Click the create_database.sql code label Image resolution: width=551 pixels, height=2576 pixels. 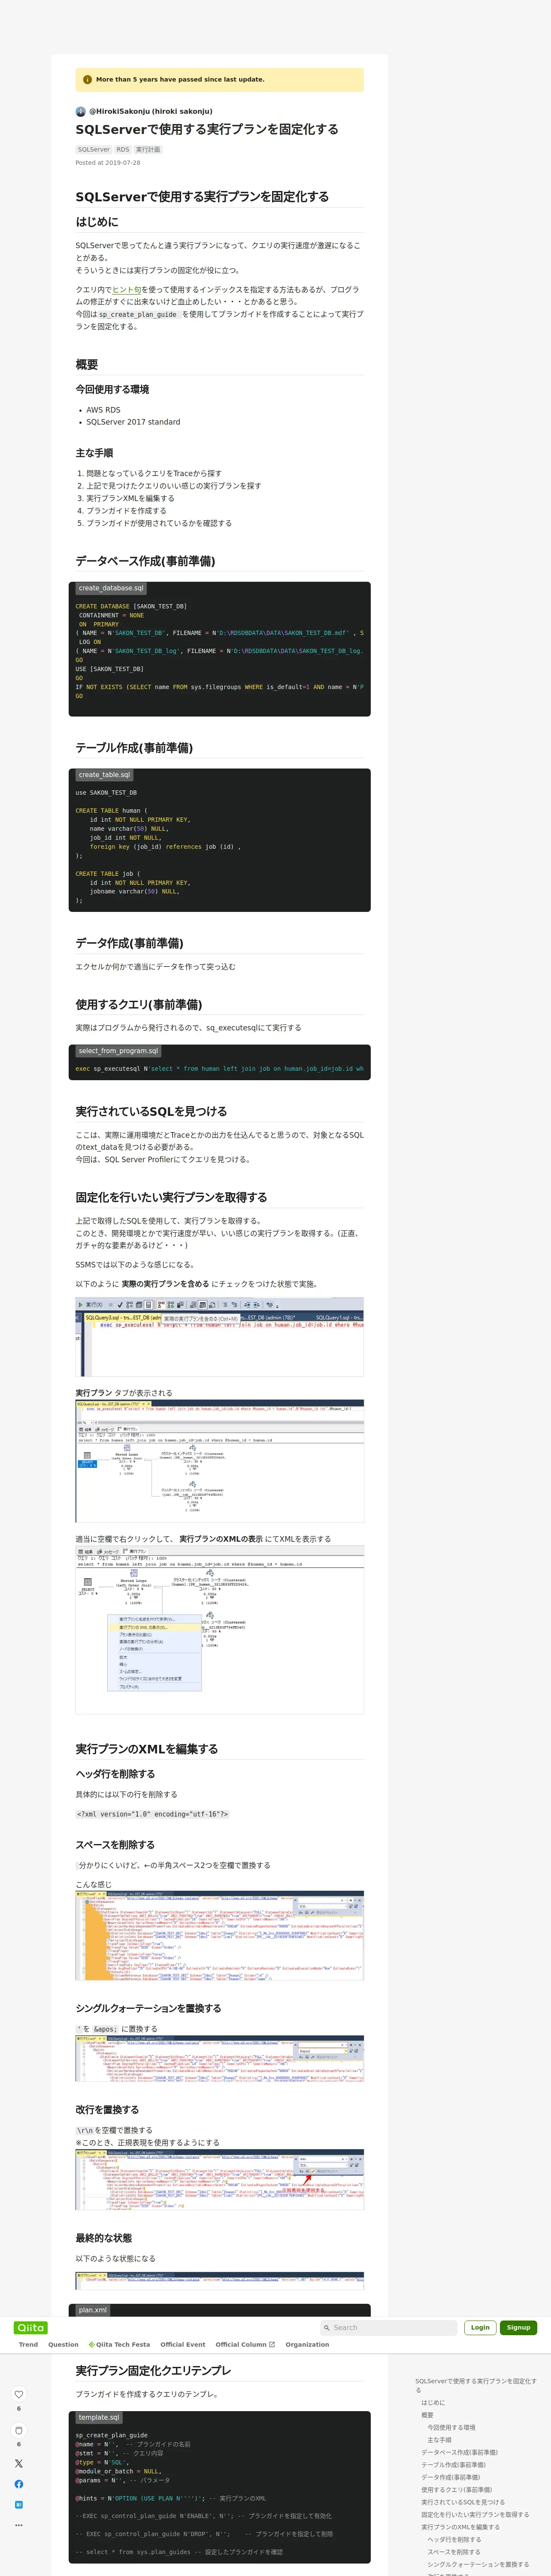(x=111, y=588)
